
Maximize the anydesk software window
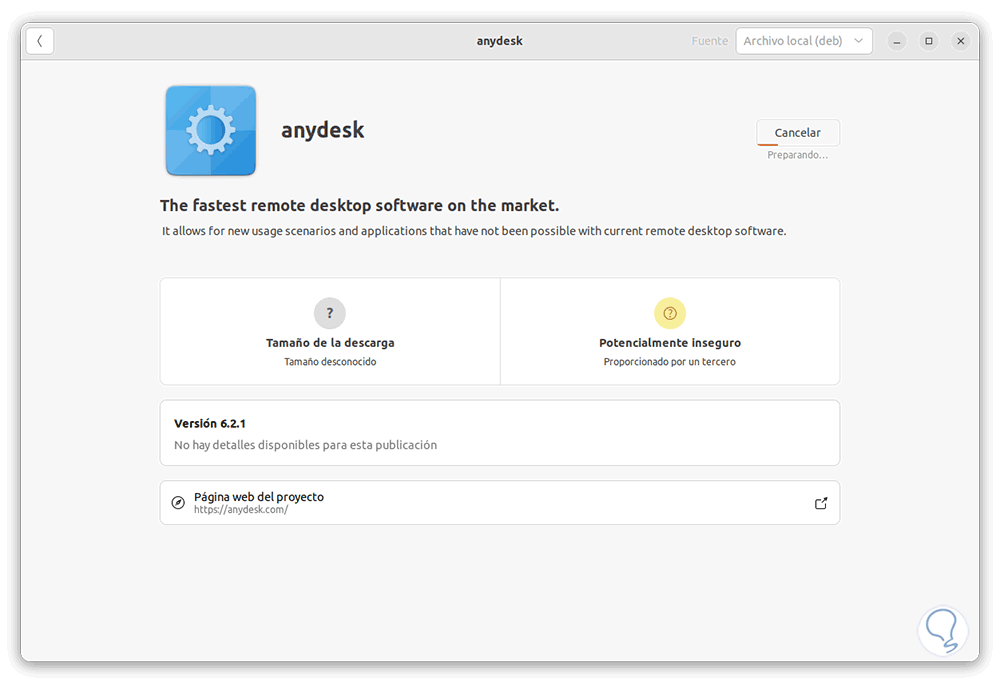(x=929, y=41)
